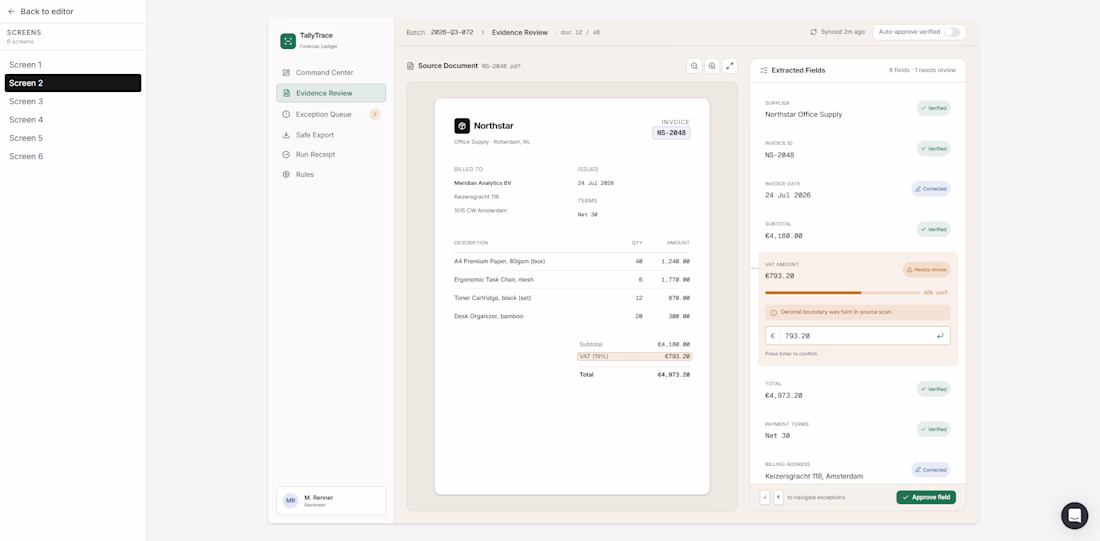Open the M. Renner reviewer profile card
The height and width of the screenshot is (541, 1100).
(331, 501)
